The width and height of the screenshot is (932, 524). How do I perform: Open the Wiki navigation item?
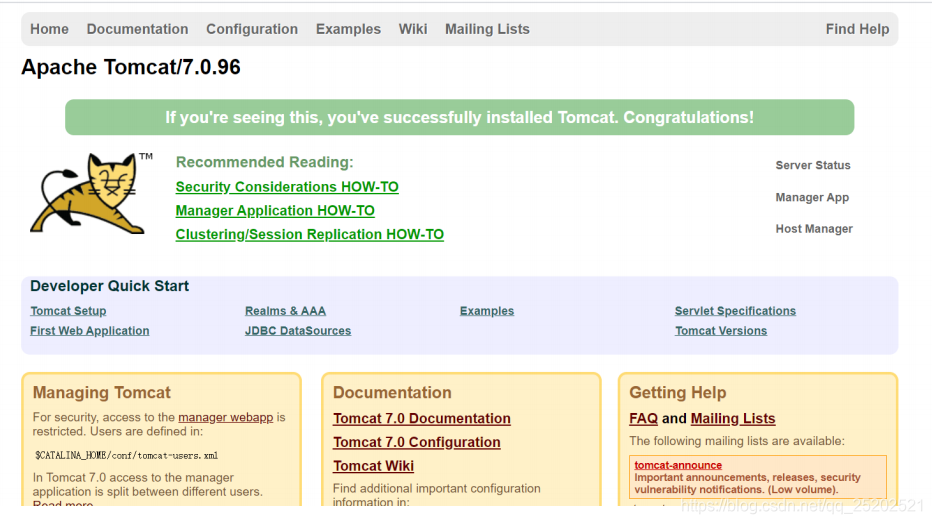[x=413, y=29]
